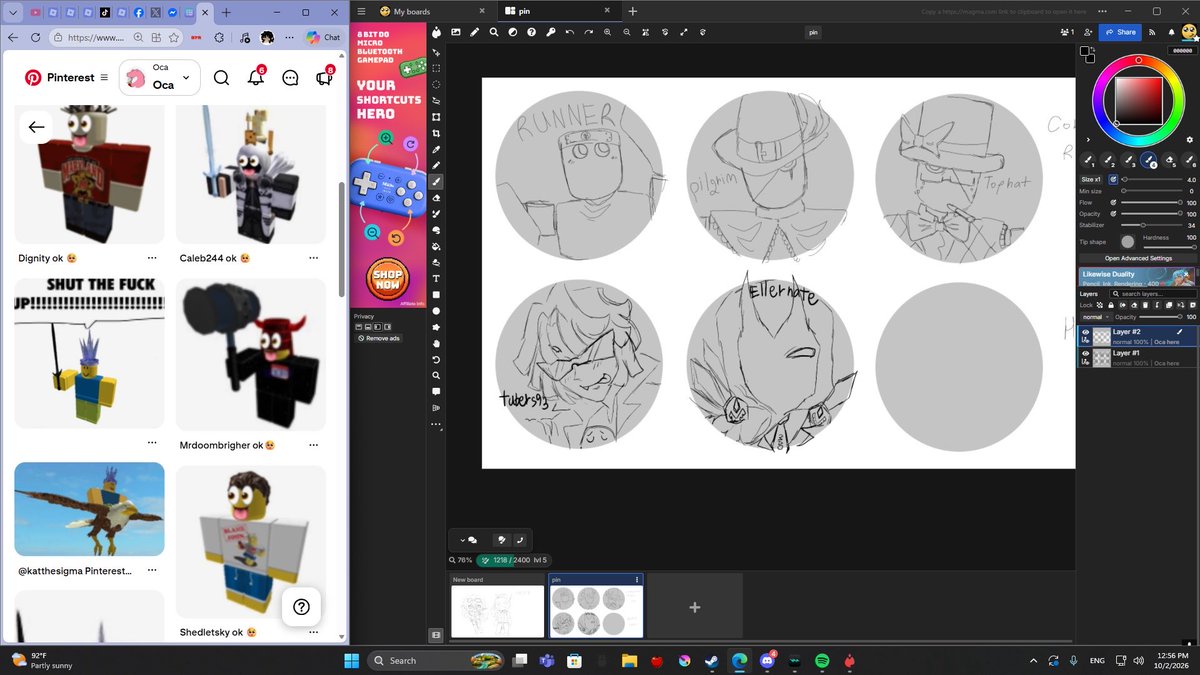This screenshot has height=675, width=1200.
Task: Select the brush tool in Magma's left toolbar
Action: coord(437,181)
